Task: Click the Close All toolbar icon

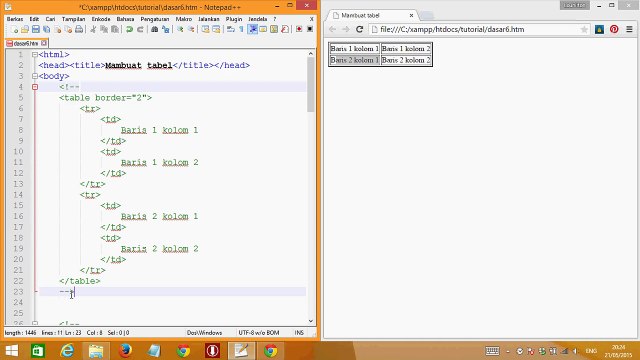Action: click(68, 29)
